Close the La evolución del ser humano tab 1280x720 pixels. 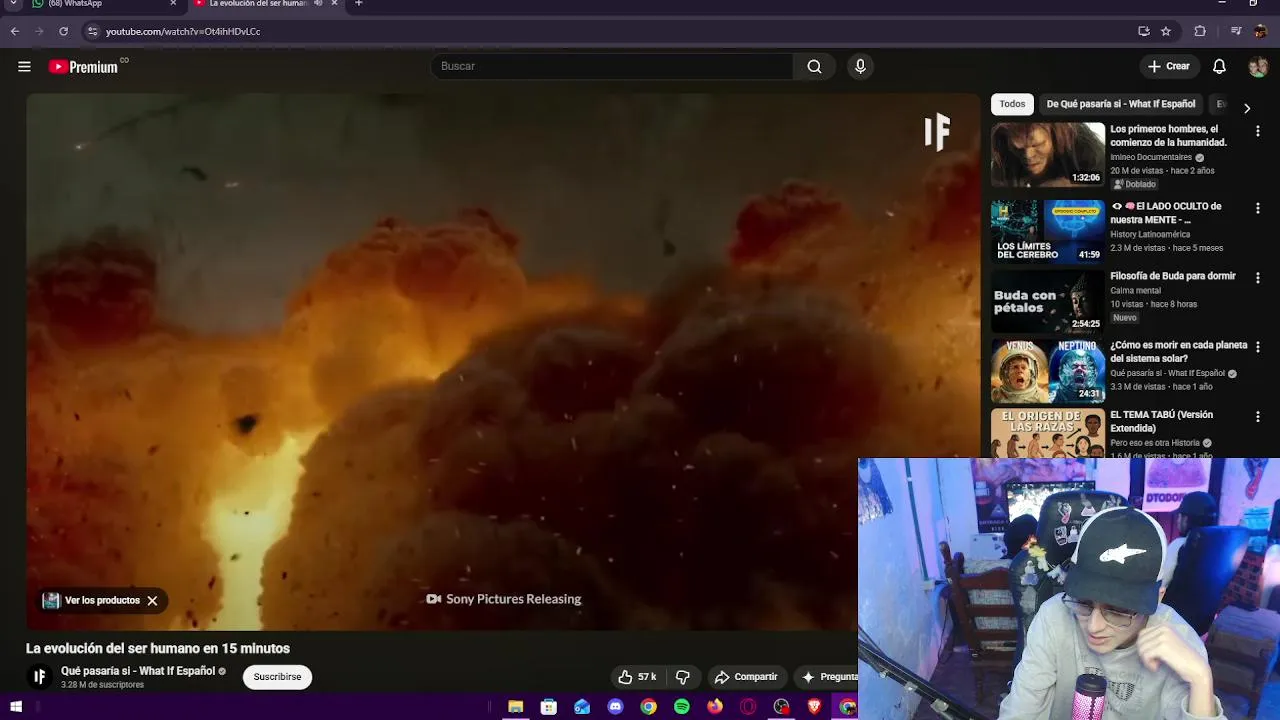click(334, 4)
